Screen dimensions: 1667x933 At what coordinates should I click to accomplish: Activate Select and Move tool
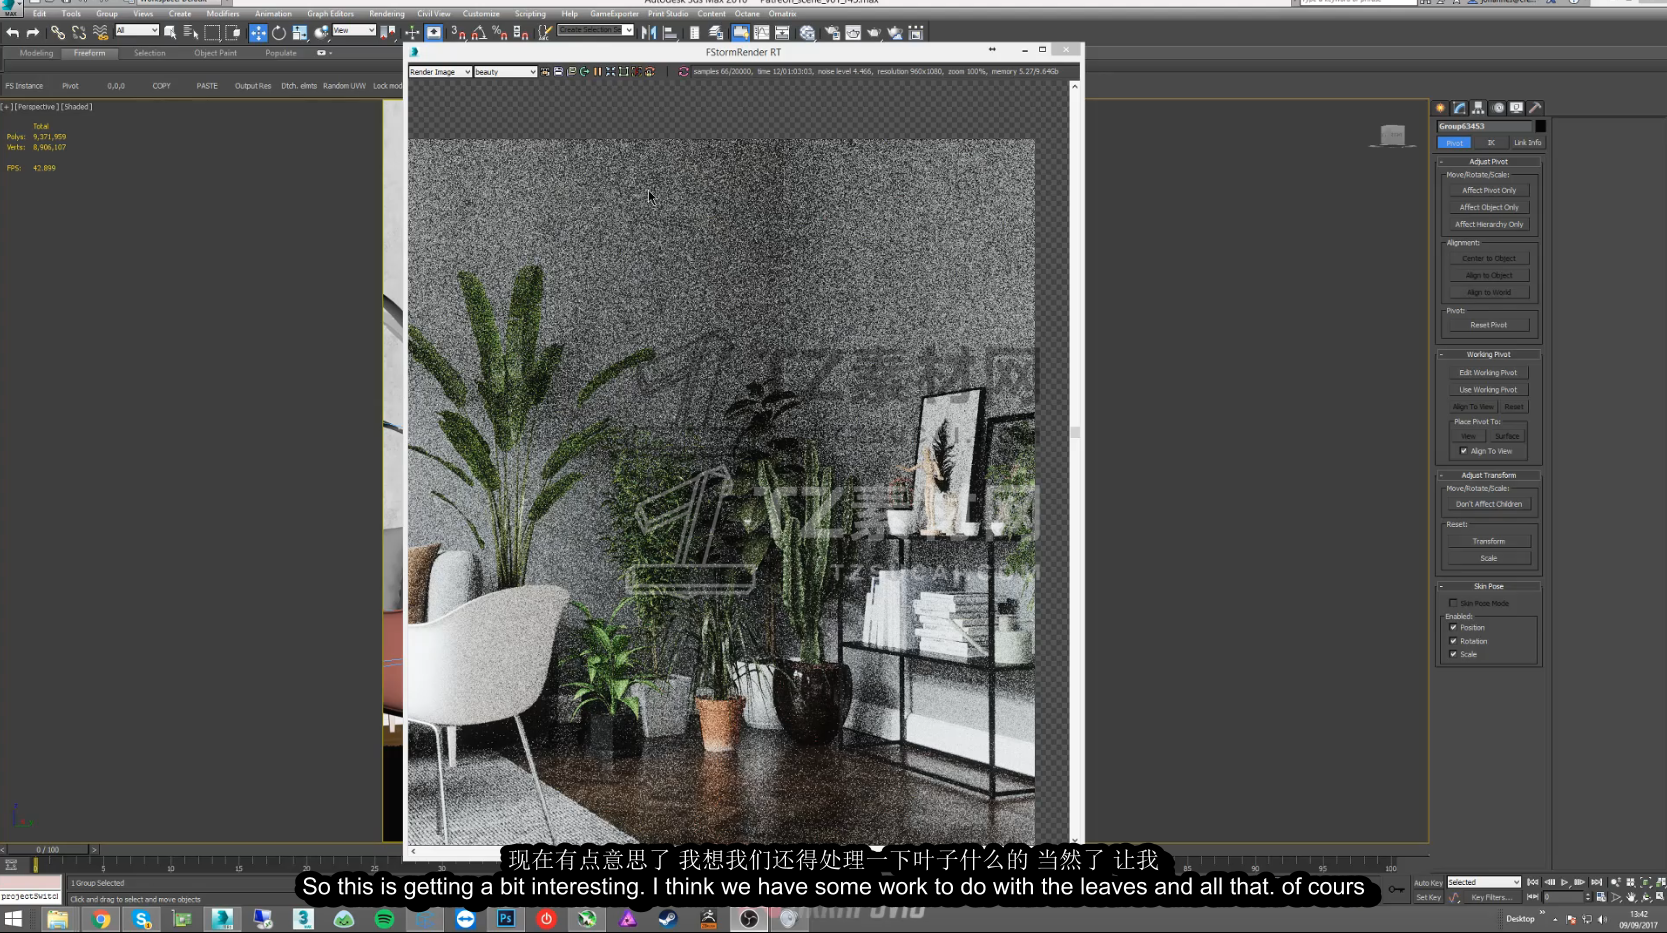coord(258,33)
